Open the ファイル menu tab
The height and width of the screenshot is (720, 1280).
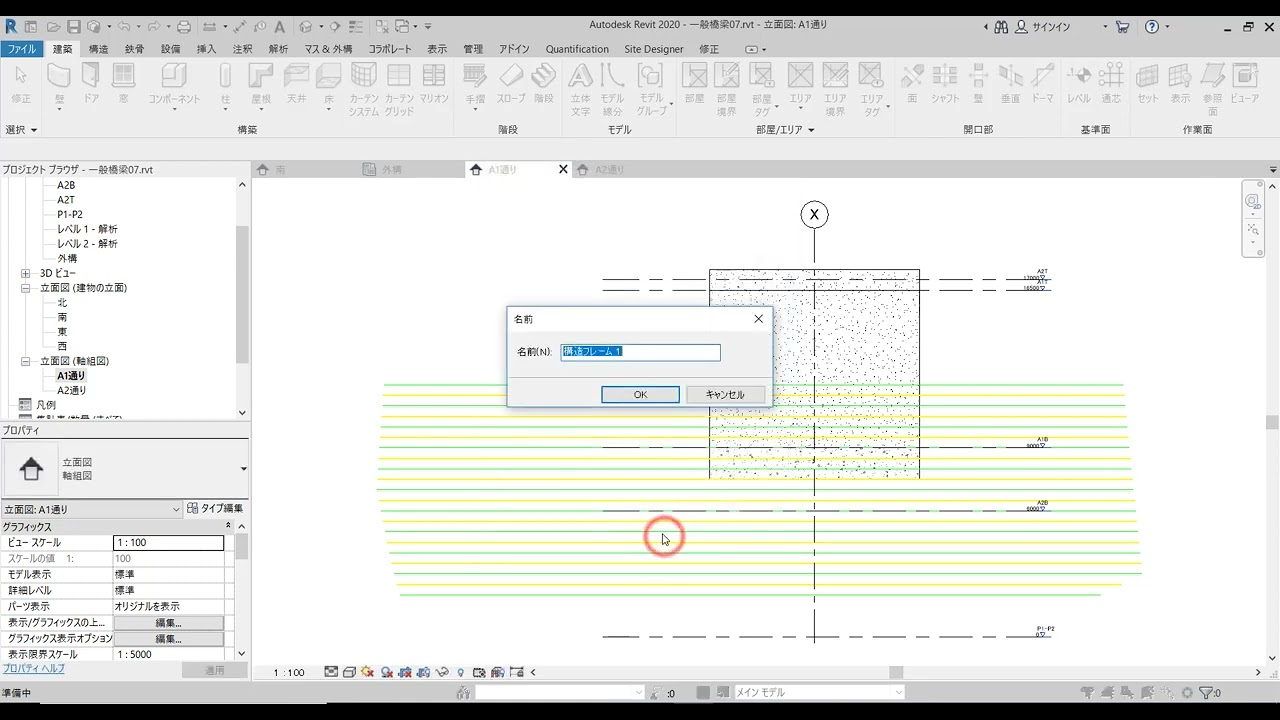pyautogui.click(x=21, y=49)
